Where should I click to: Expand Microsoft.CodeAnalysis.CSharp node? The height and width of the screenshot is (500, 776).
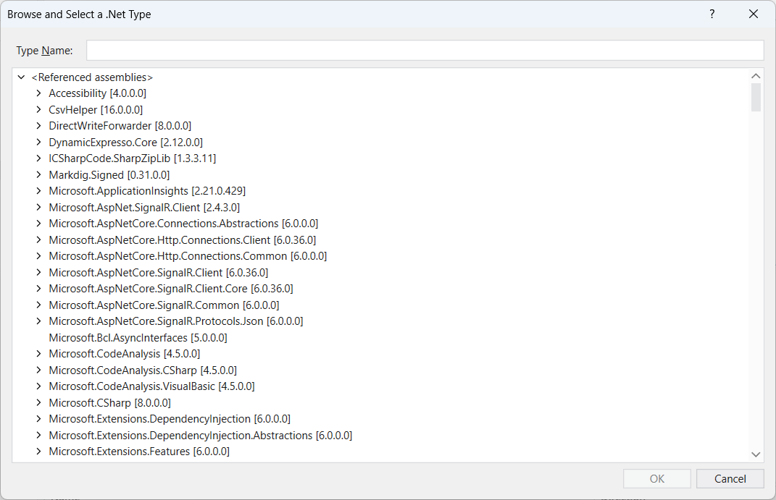click(39, 370)
